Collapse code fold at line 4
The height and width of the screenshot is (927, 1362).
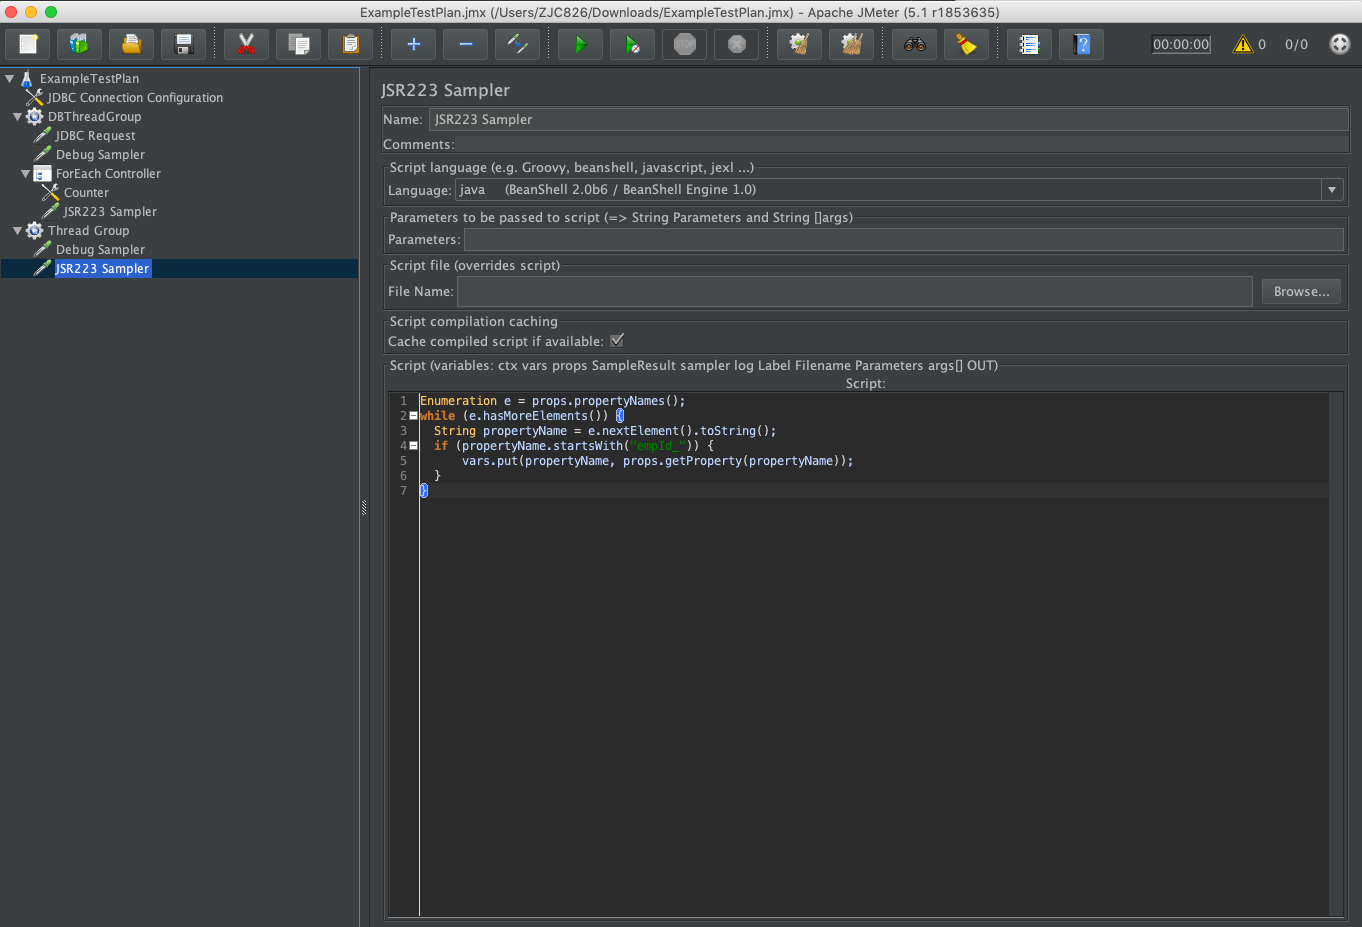coord(413,446)
